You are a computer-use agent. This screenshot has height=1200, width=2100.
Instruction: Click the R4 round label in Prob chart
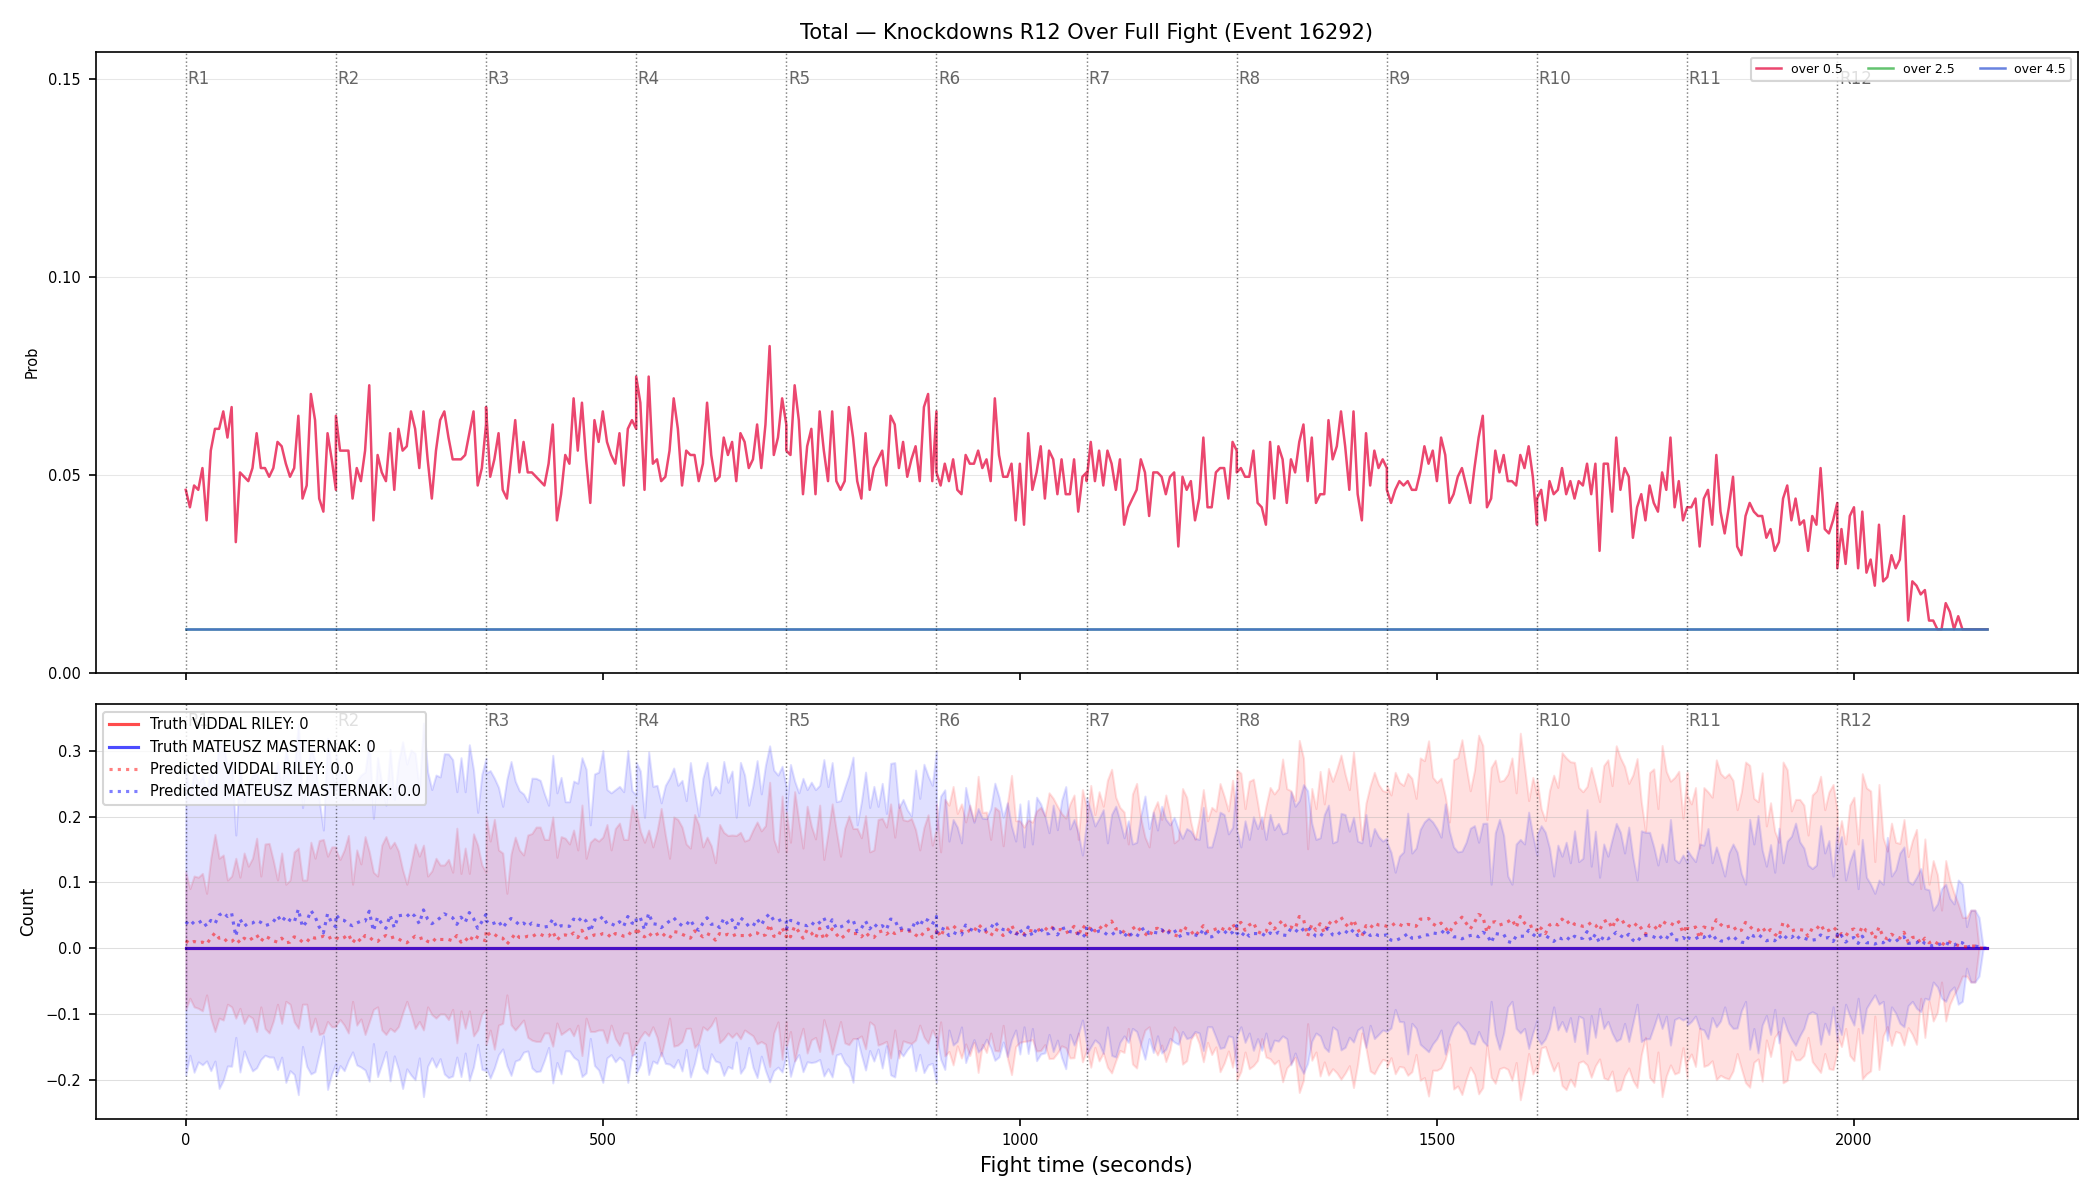pos(648,78)
